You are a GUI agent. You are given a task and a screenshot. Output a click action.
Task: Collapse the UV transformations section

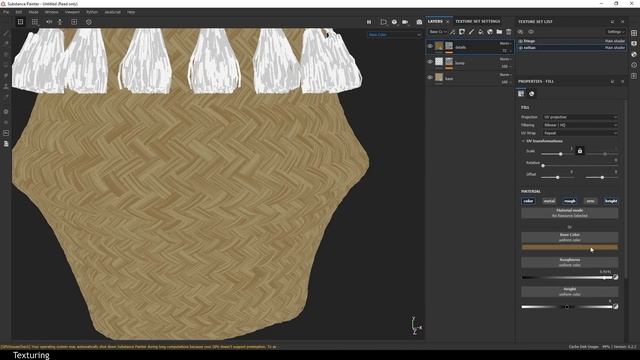pyautogui.click(x=523, y=141)
